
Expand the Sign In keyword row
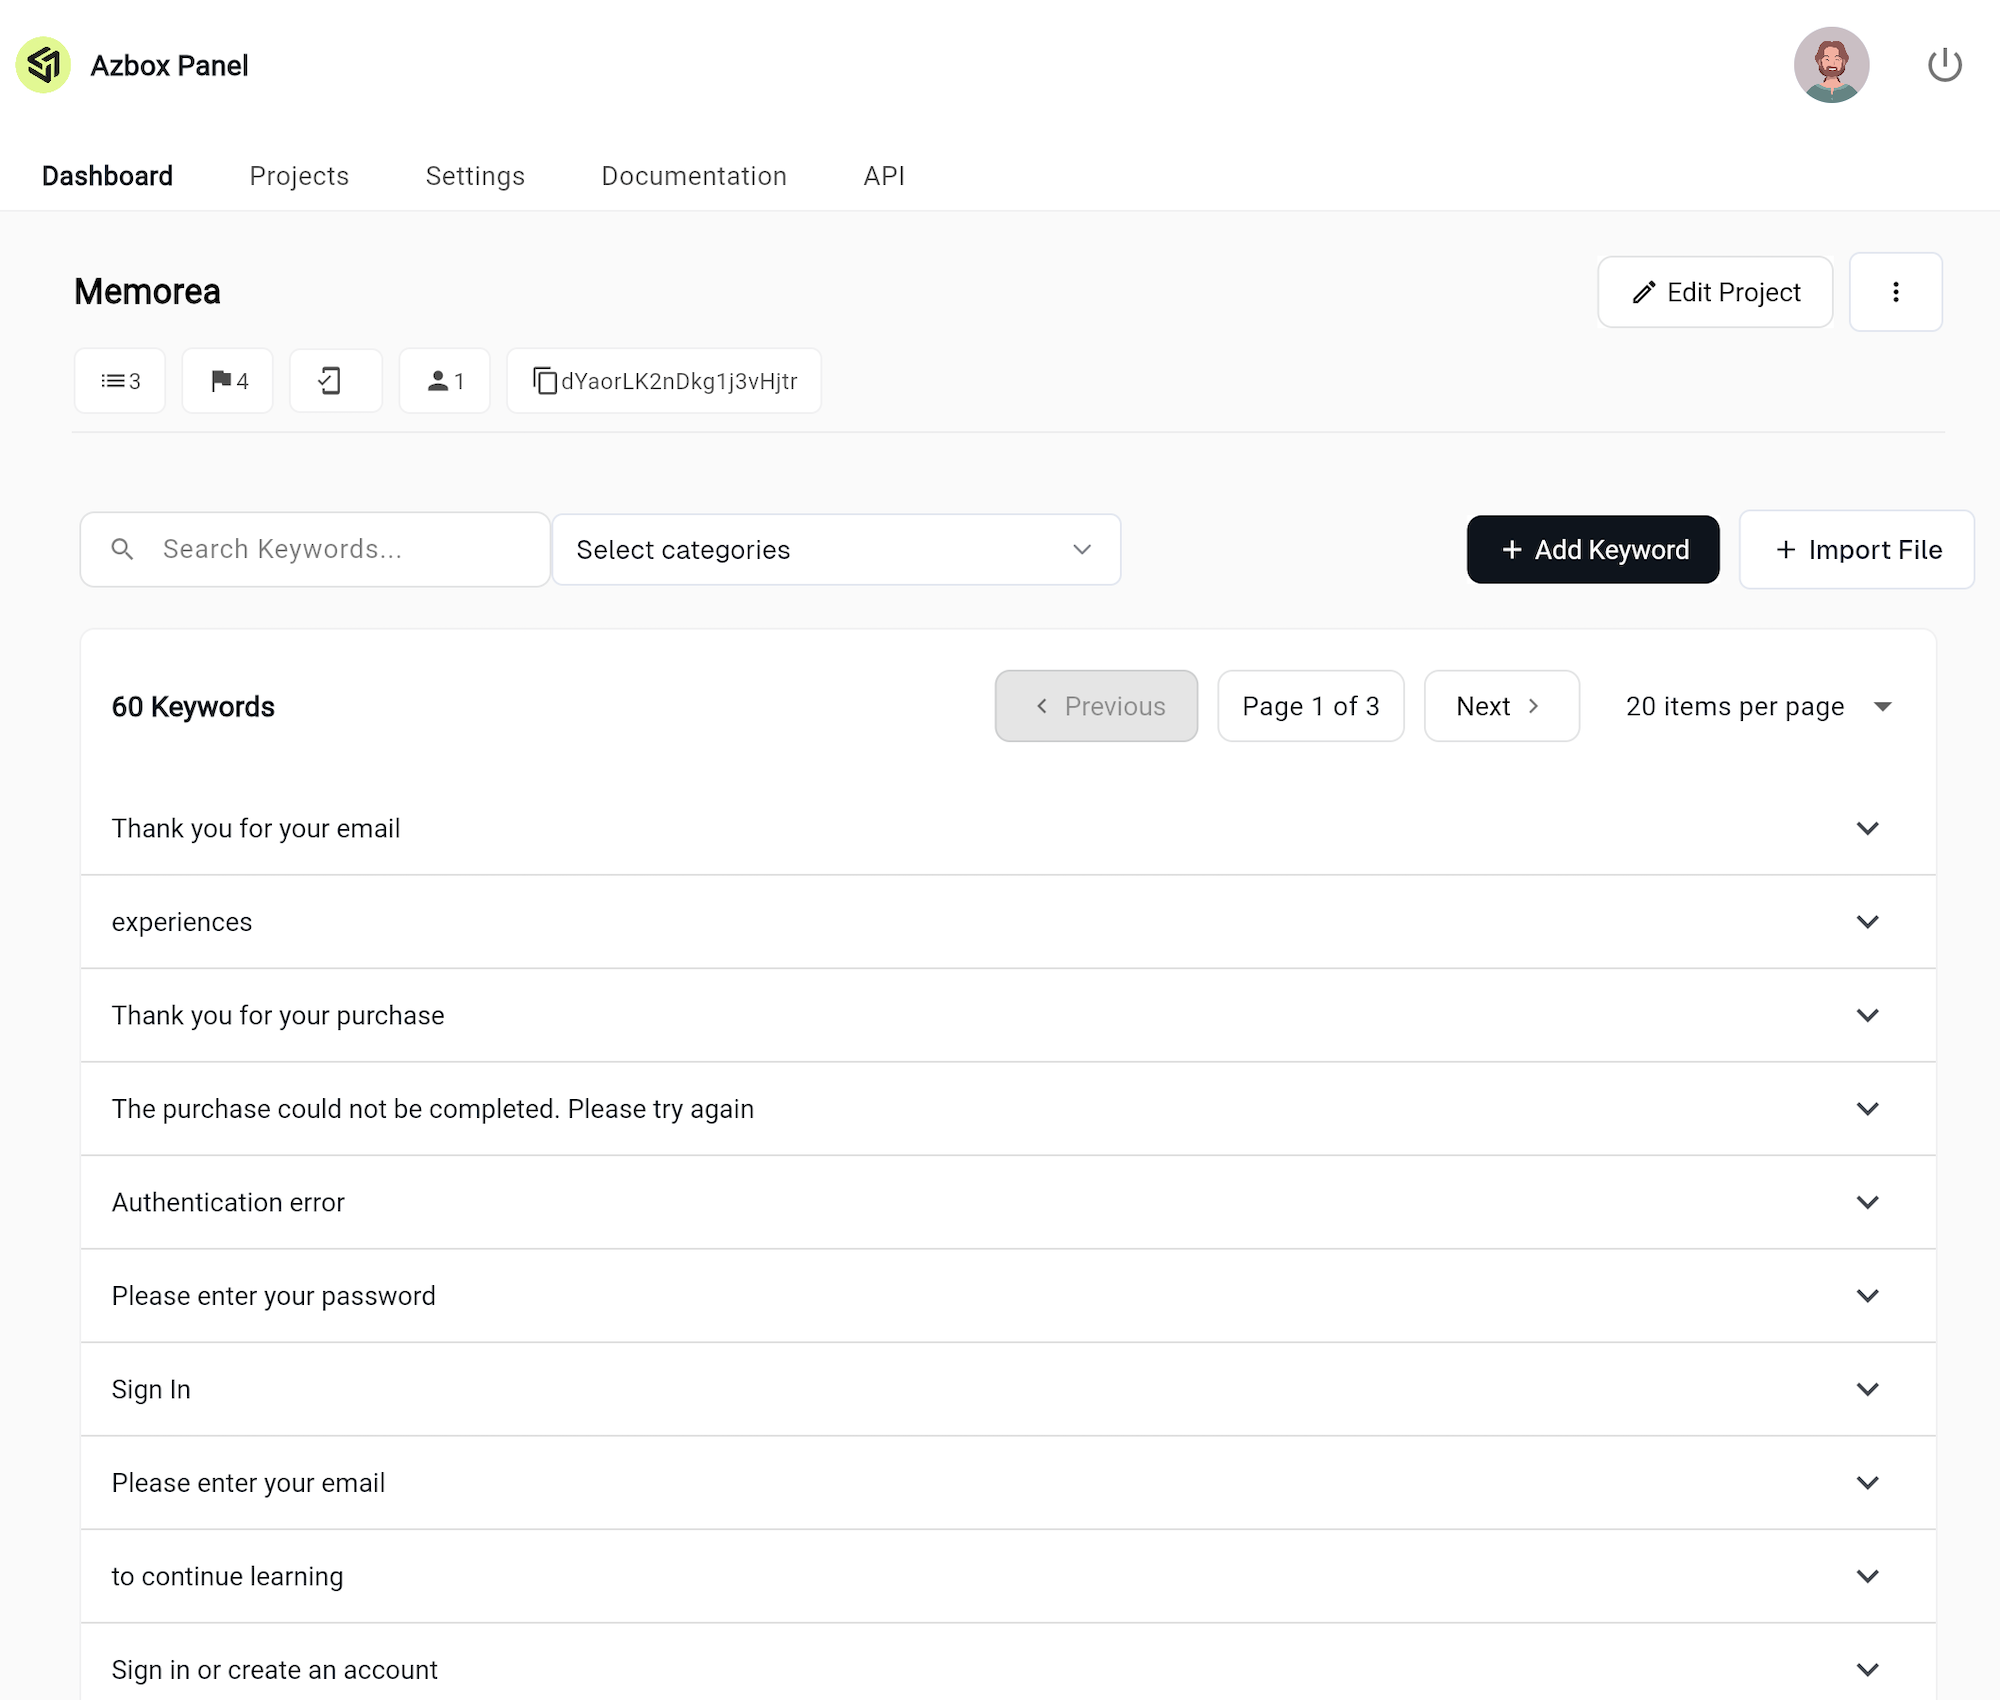(1868, 1389)
